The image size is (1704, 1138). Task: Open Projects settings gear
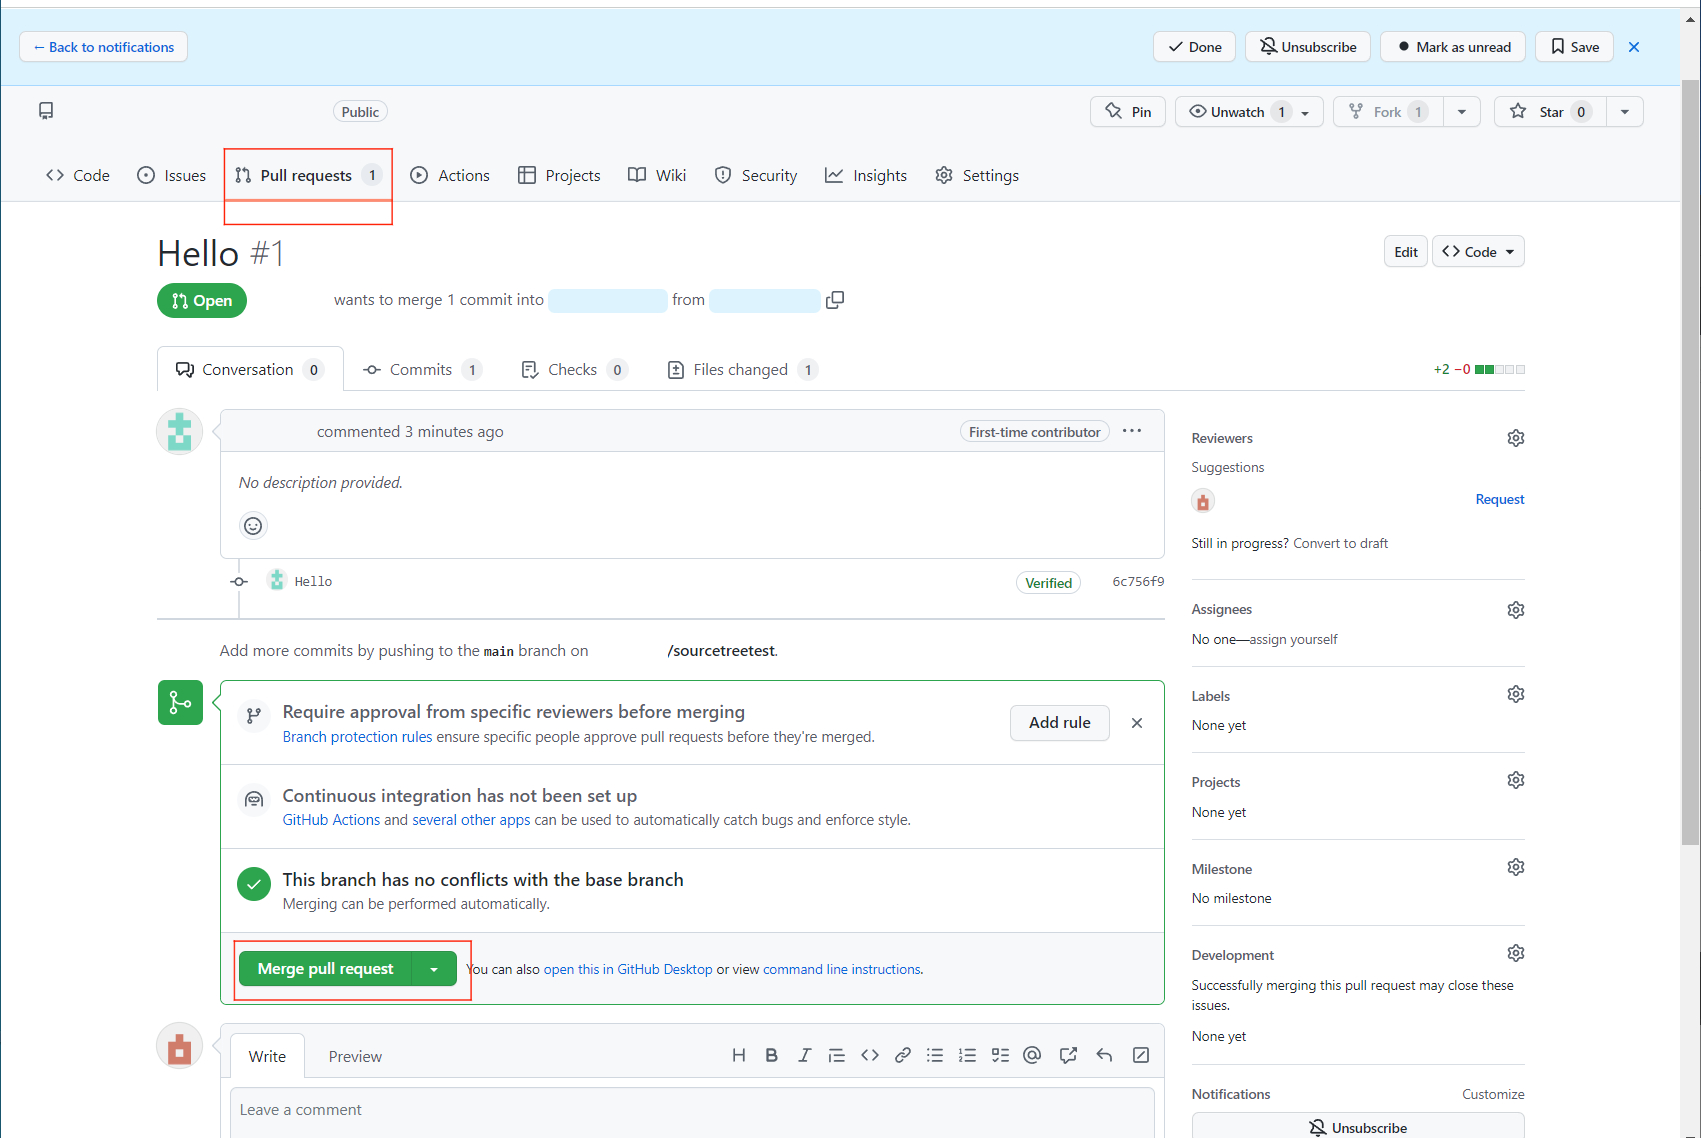pyautogui.click(x=1516, y=780)
